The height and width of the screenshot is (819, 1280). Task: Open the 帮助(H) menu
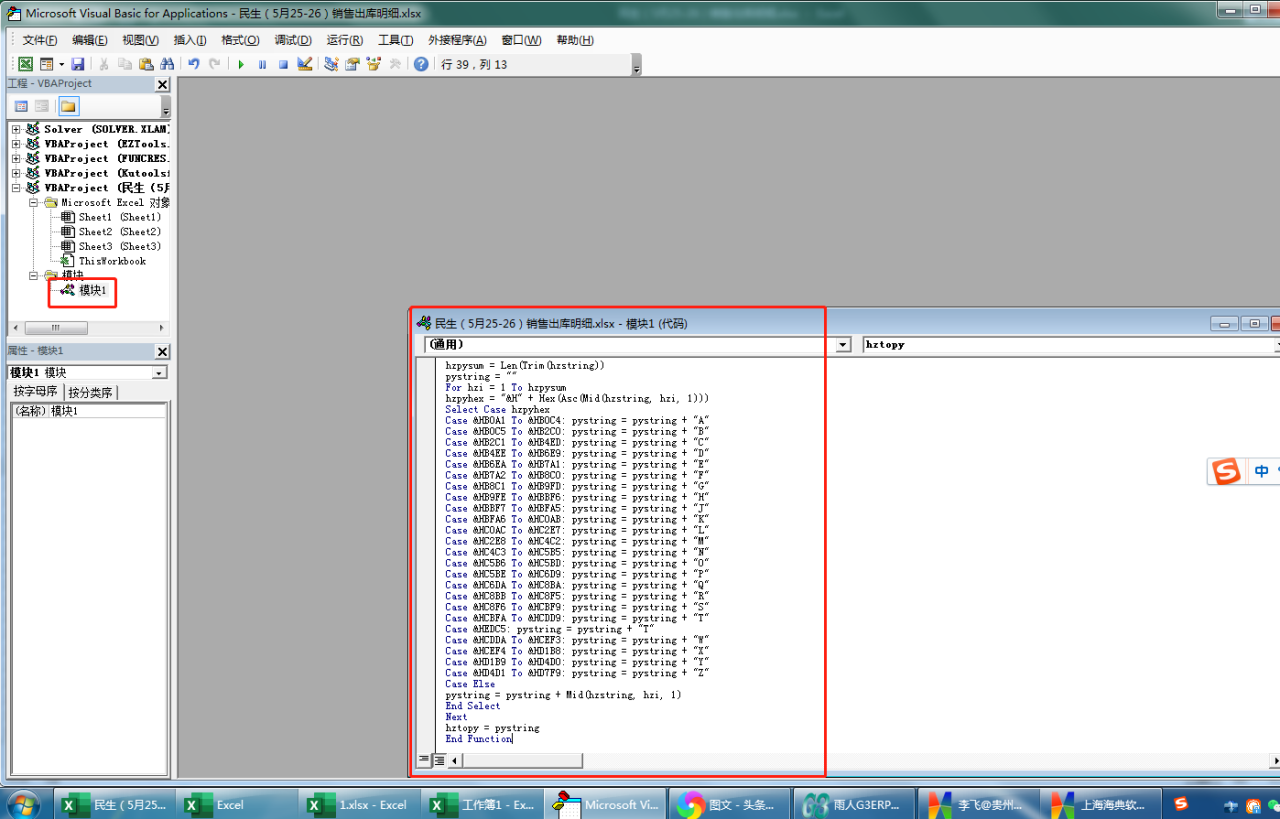point(575,40)
